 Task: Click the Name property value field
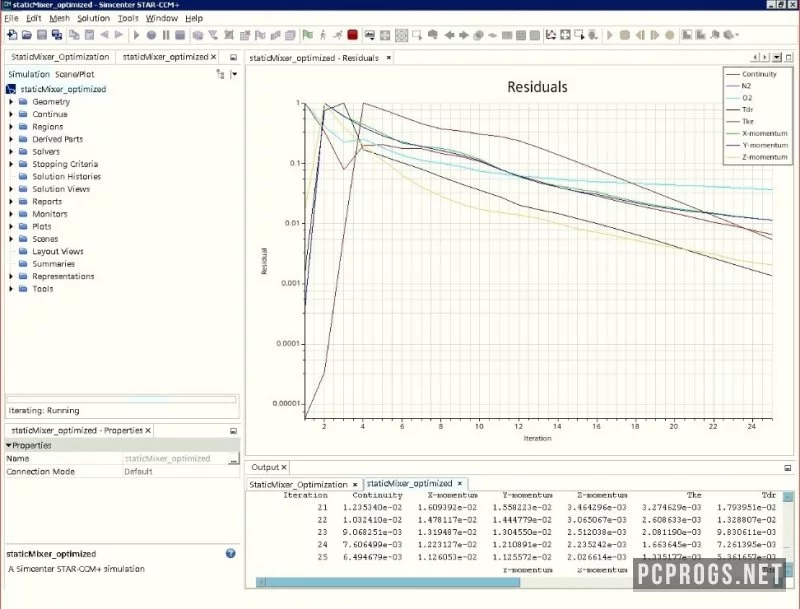[x=175, y=459]
